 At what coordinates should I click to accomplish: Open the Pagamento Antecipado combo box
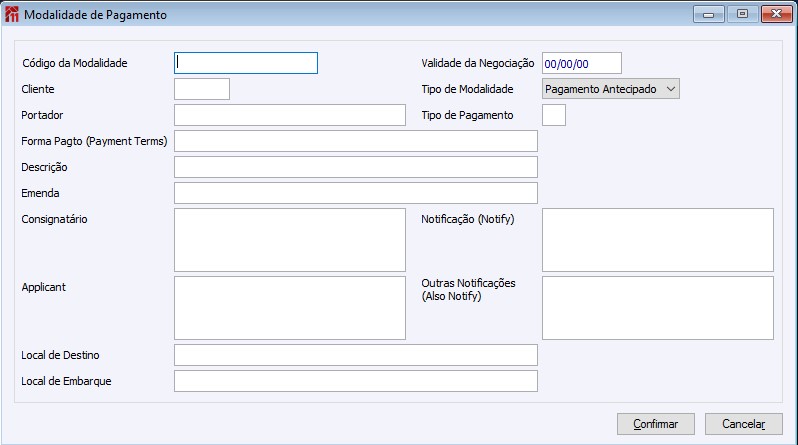click(x=611, y=89)
